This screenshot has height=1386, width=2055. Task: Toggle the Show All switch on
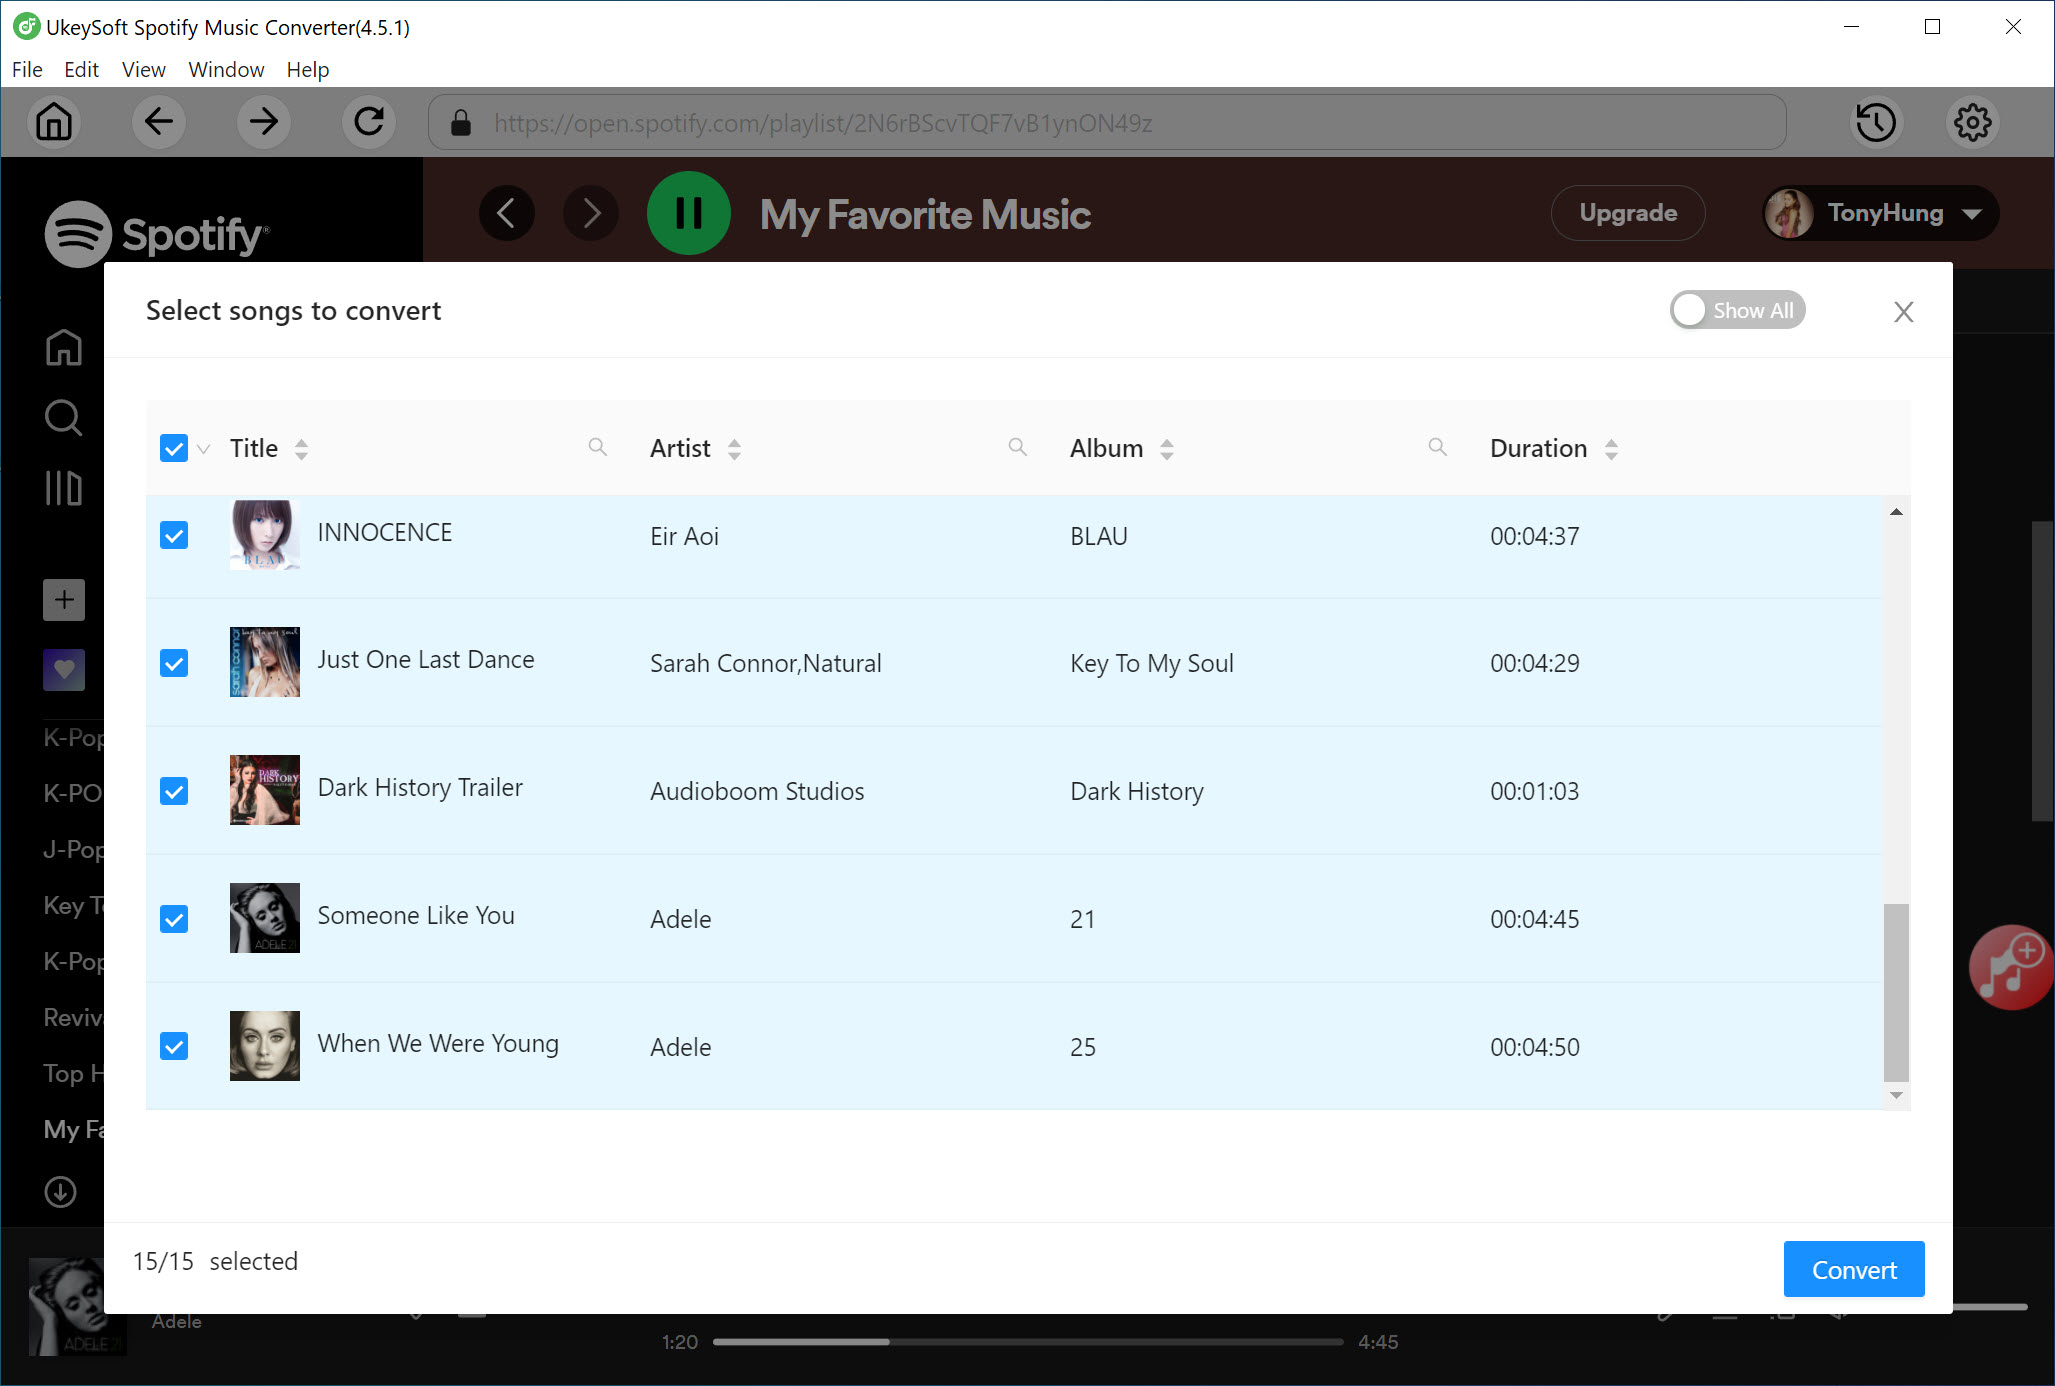point(1735,309)
